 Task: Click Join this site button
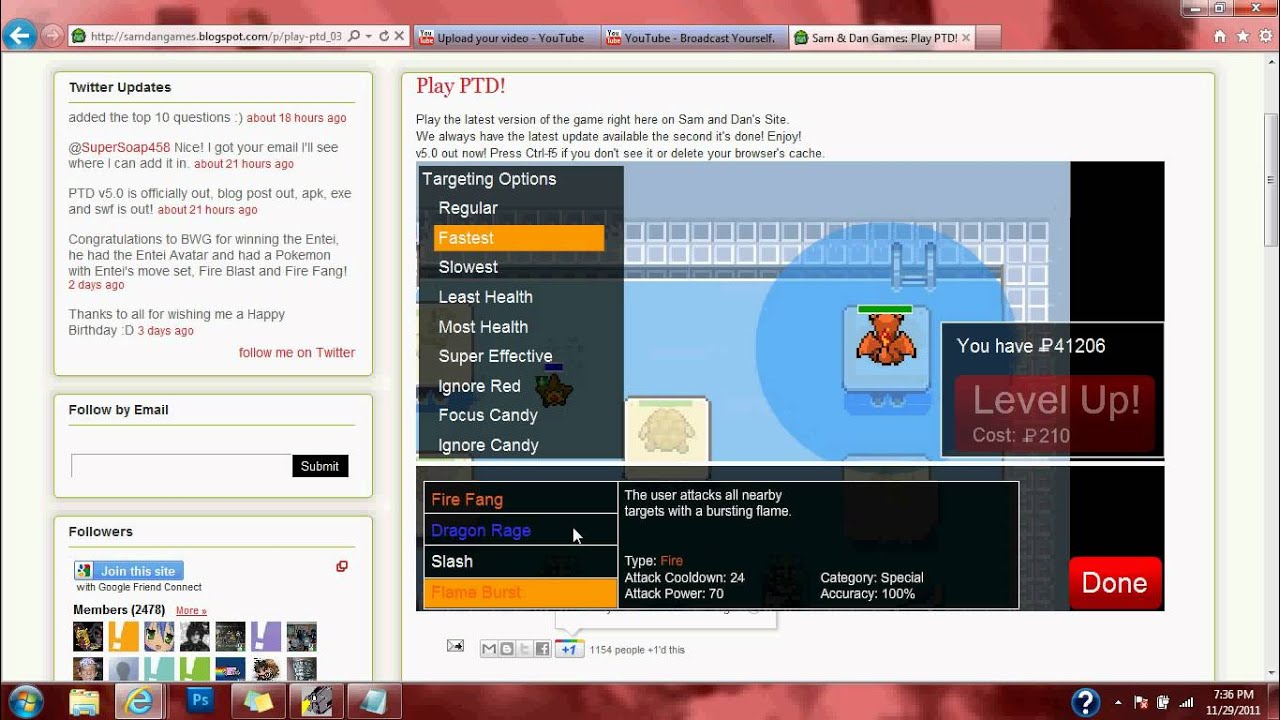[x=129, y=571]
